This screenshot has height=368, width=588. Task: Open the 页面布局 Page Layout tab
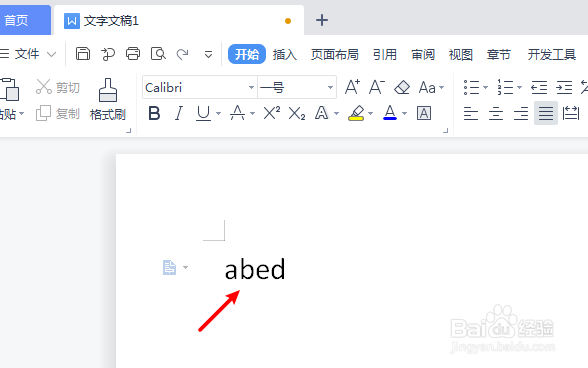pyautogui.click(x=334, y=55)
